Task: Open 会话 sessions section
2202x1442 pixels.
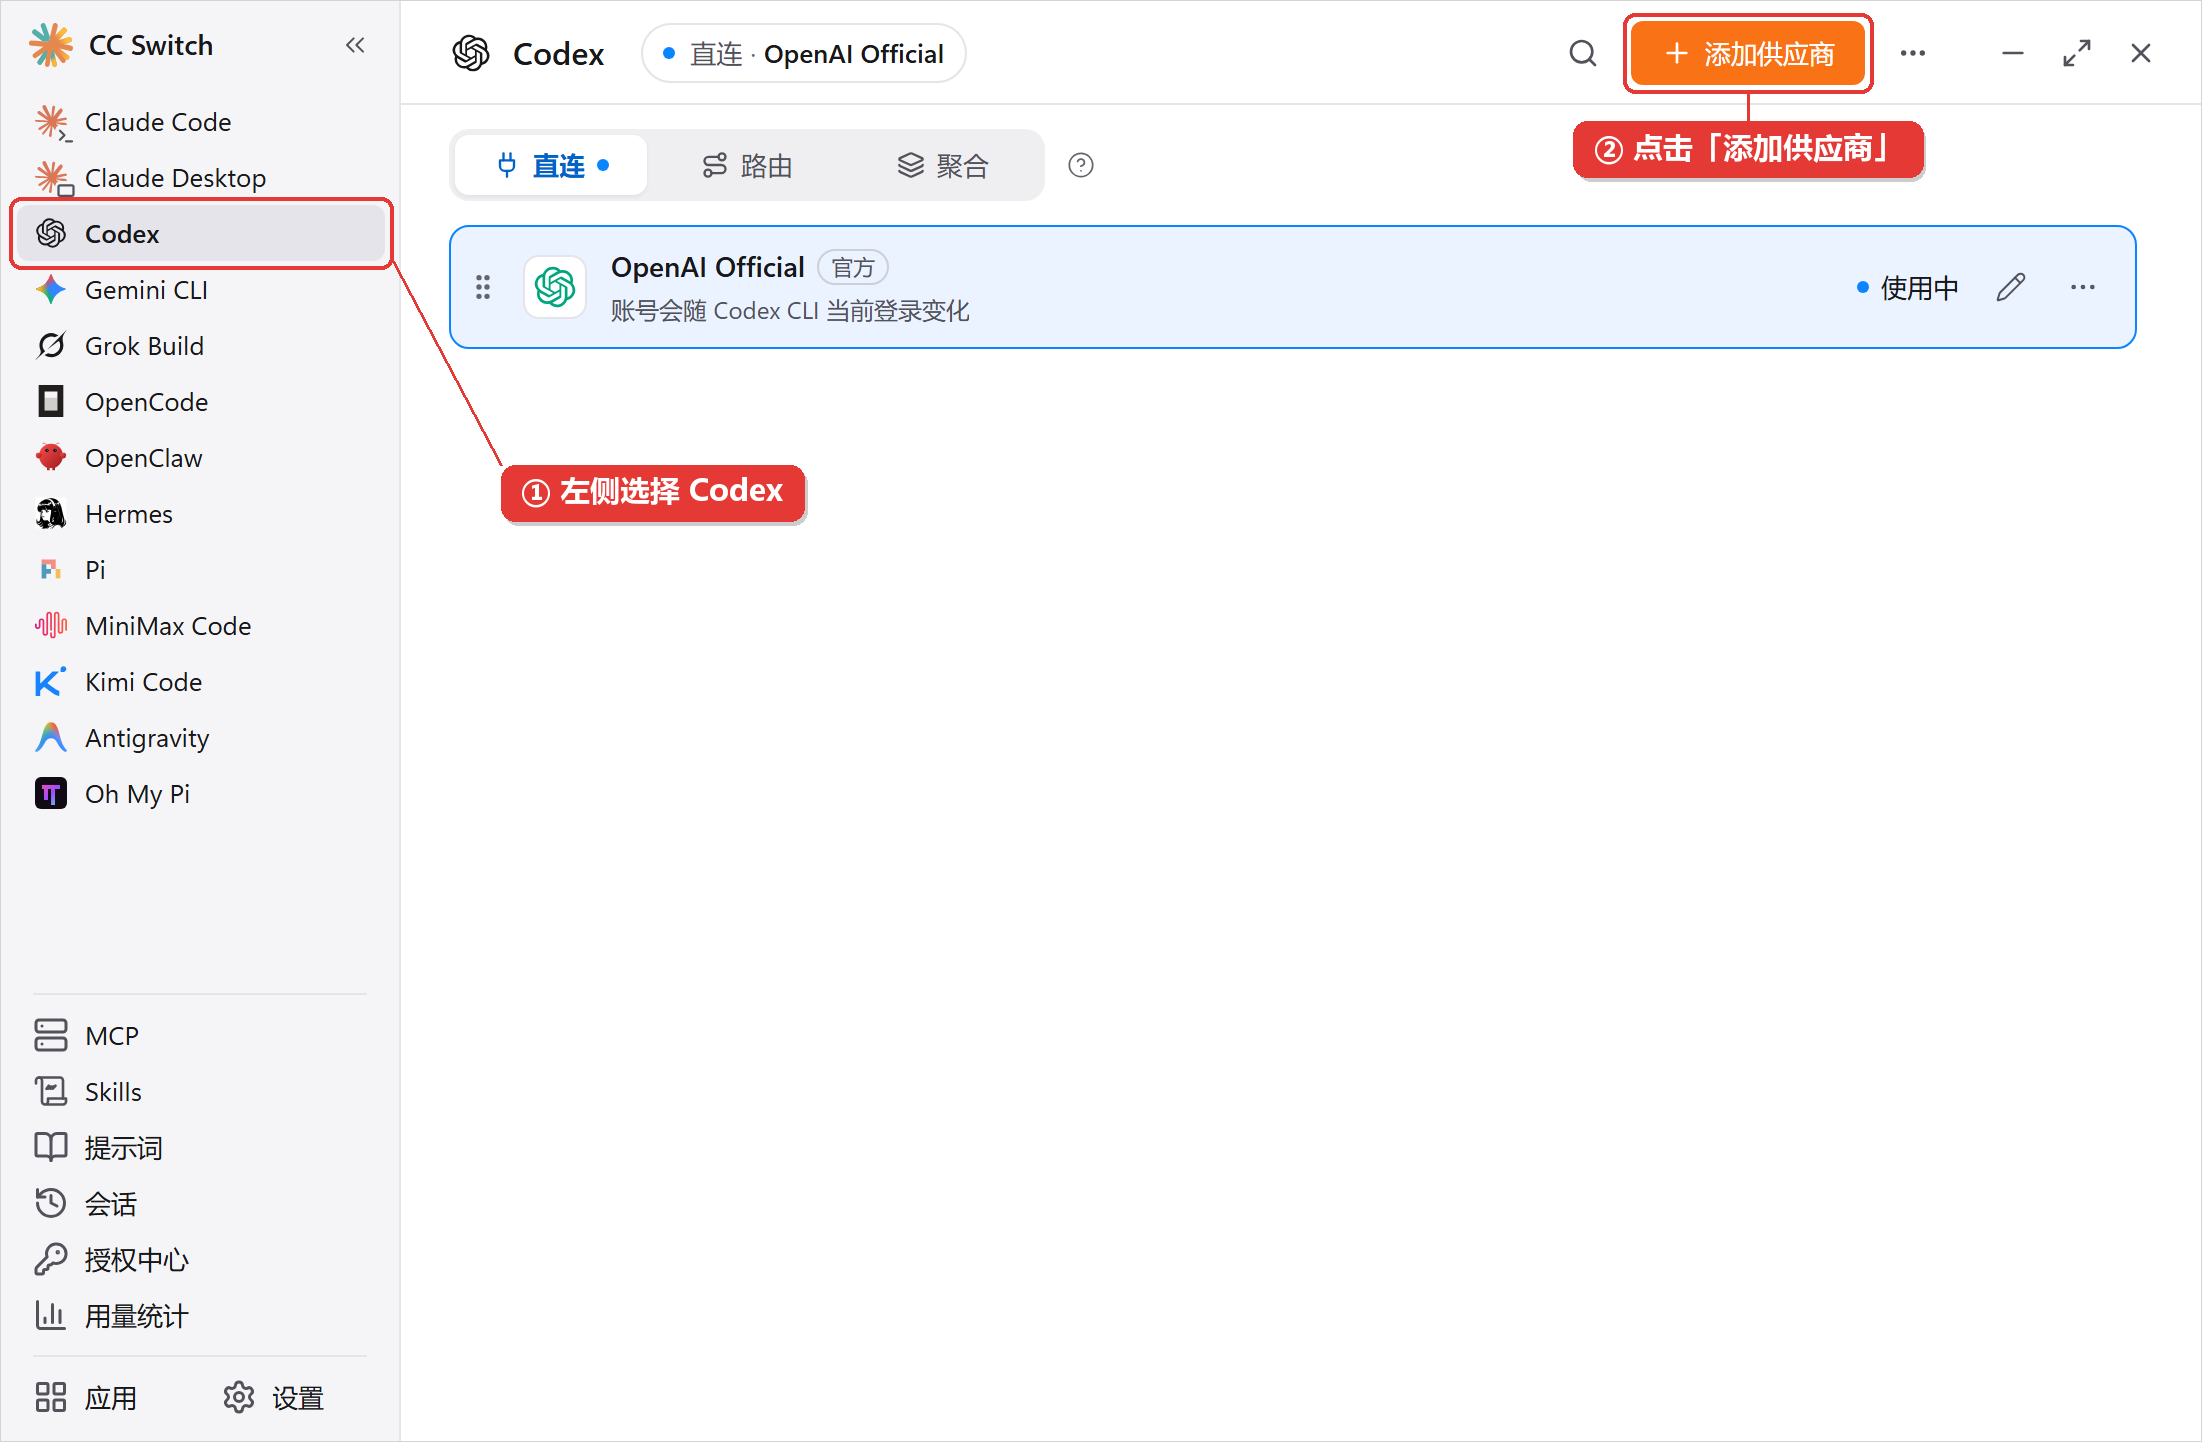Action: point(200,1204)
